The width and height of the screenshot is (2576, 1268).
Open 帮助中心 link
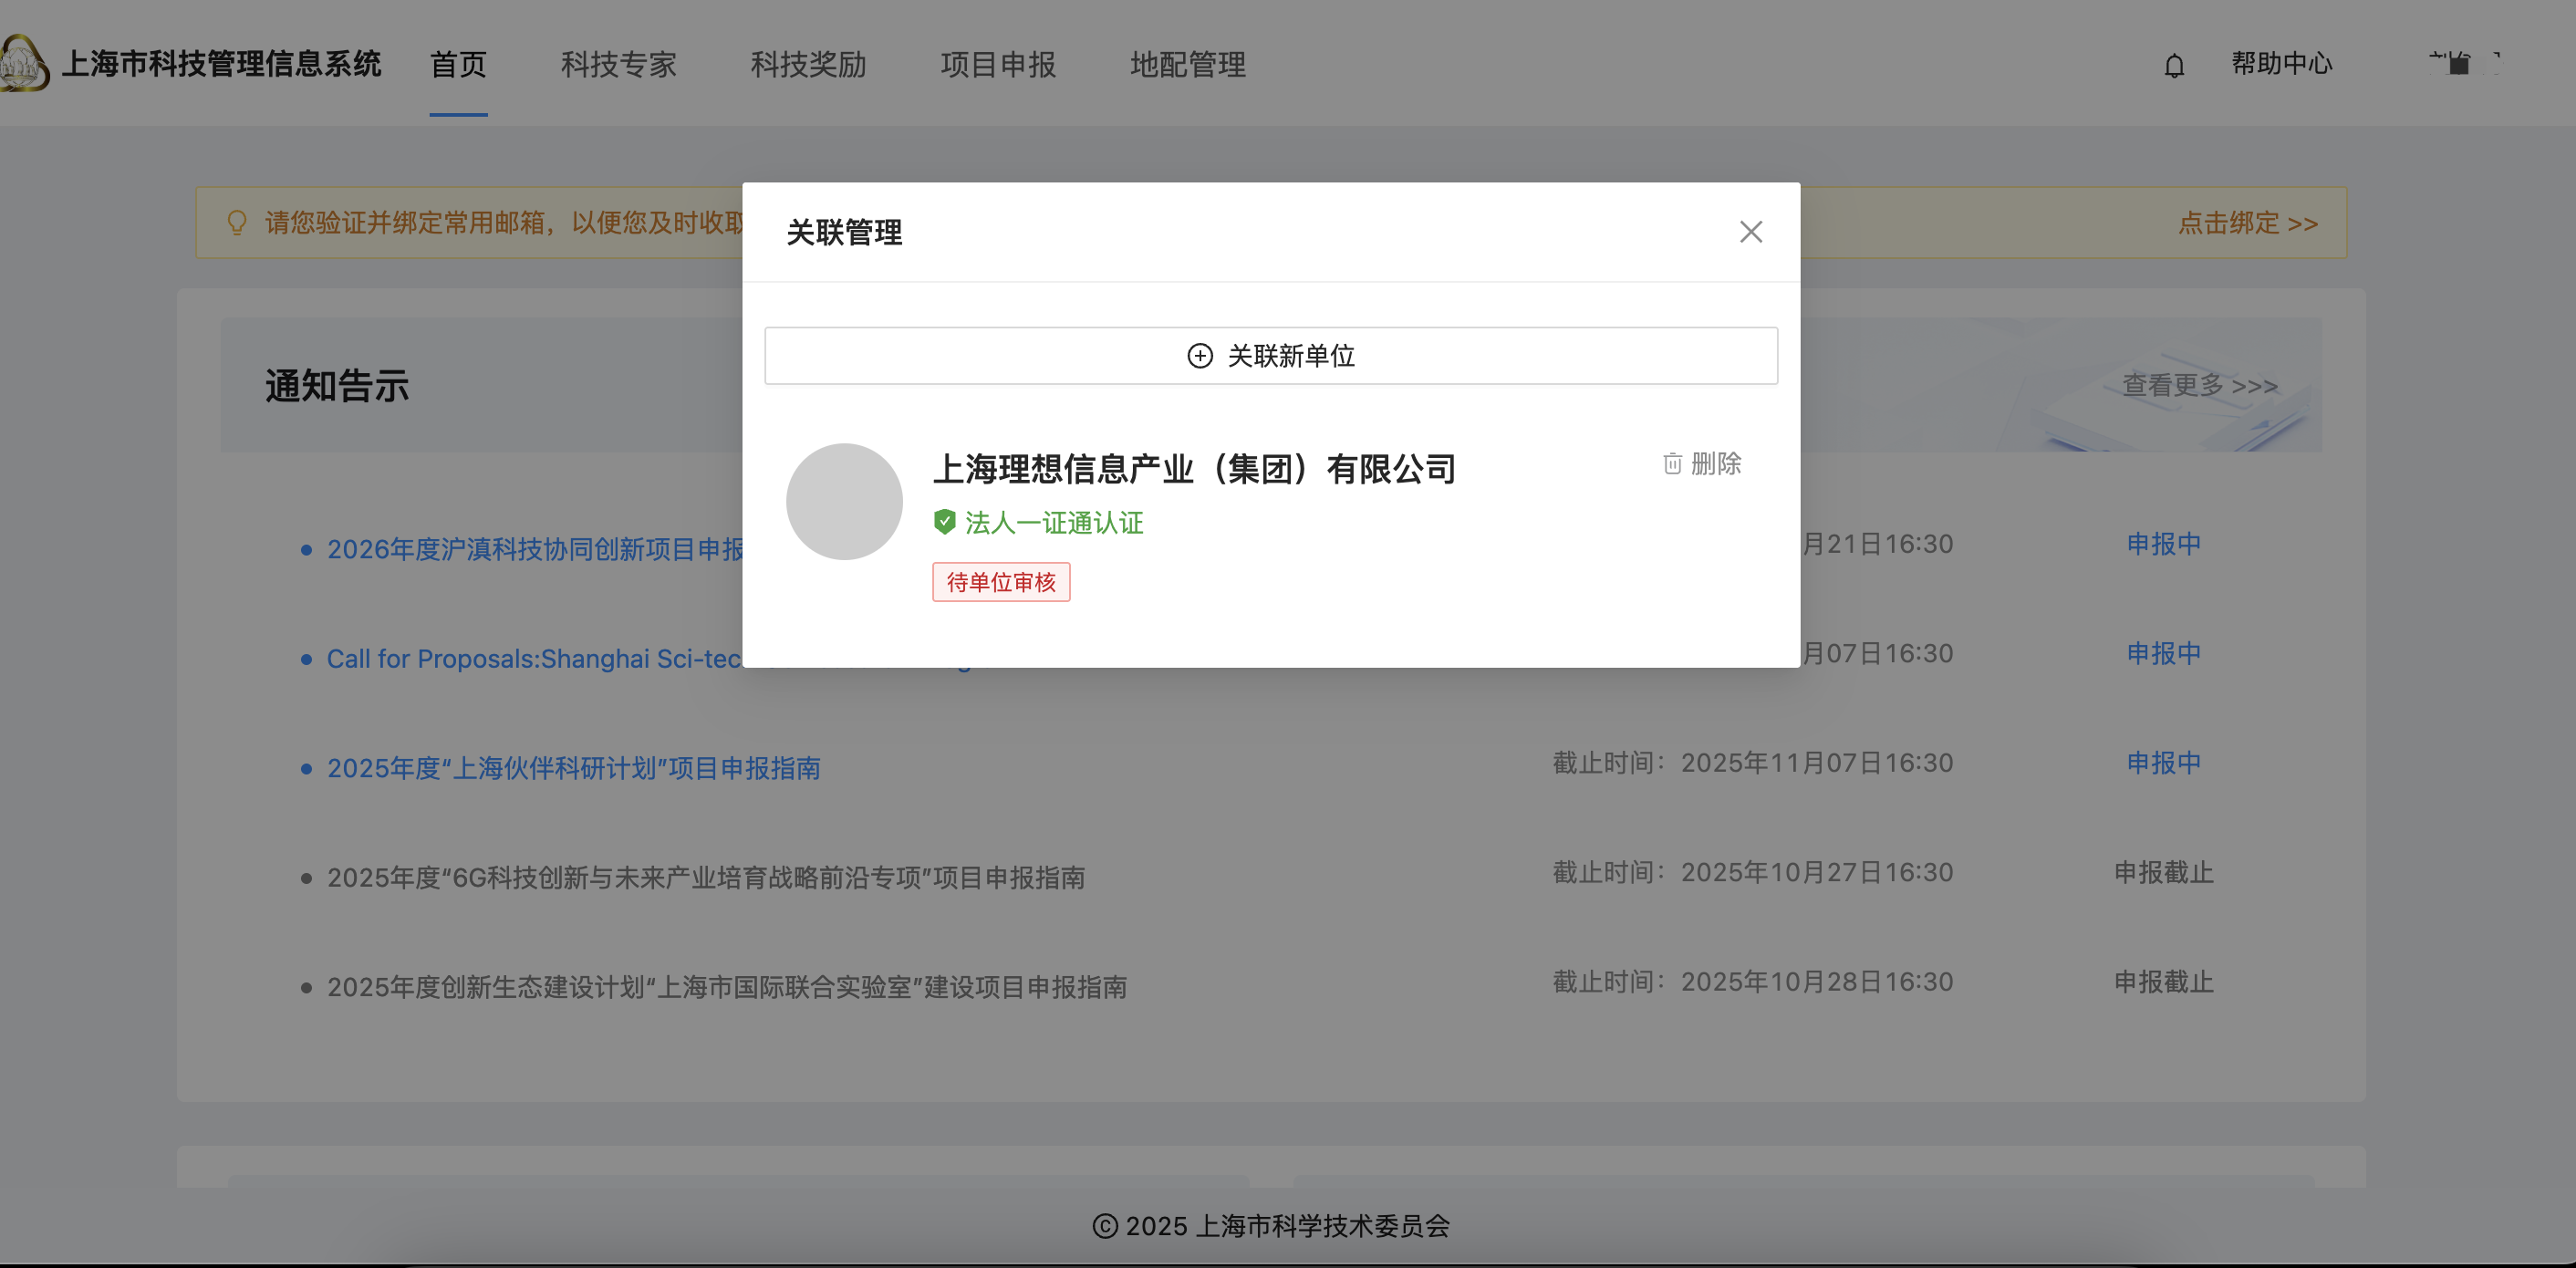[x=2281, y=64]
